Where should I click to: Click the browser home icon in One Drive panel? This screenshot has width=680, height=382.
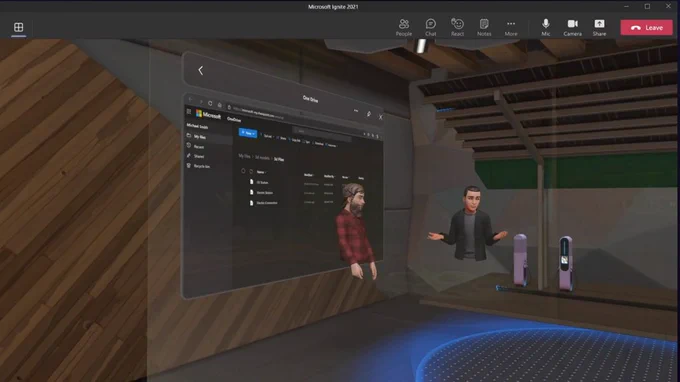[x=219, y=105]
